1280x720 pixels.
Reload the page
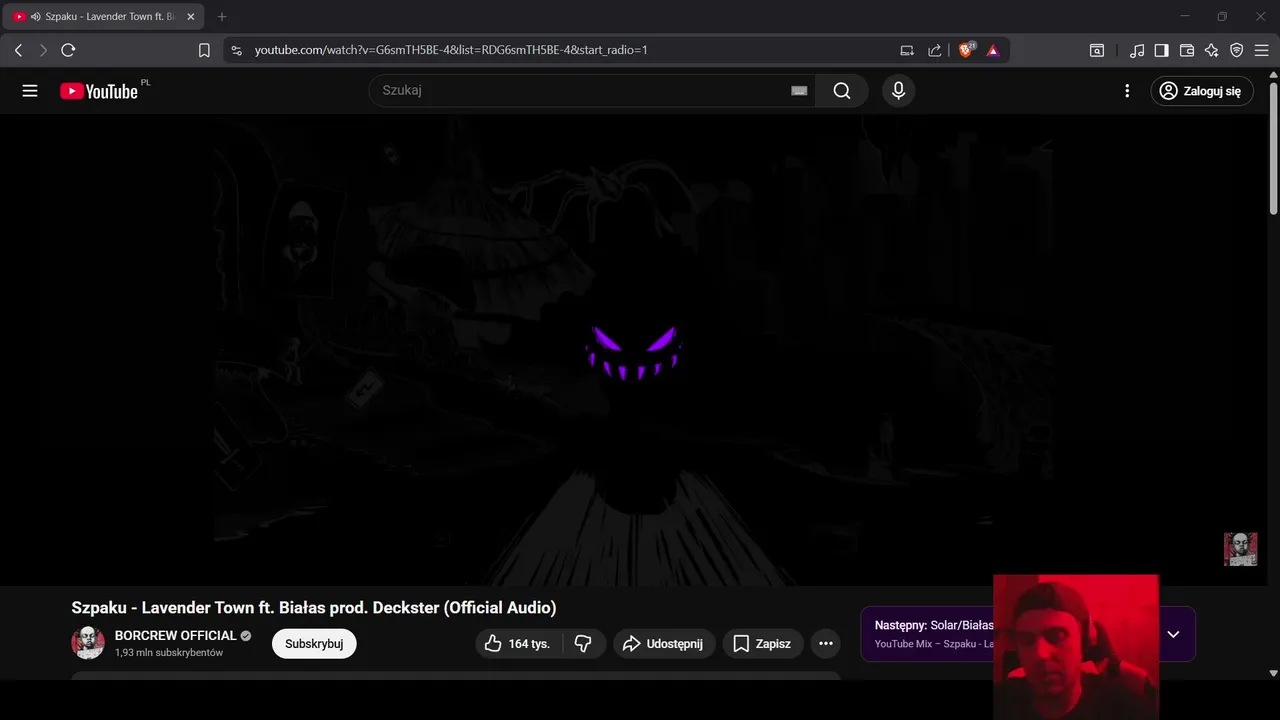[x=68, y=50]
